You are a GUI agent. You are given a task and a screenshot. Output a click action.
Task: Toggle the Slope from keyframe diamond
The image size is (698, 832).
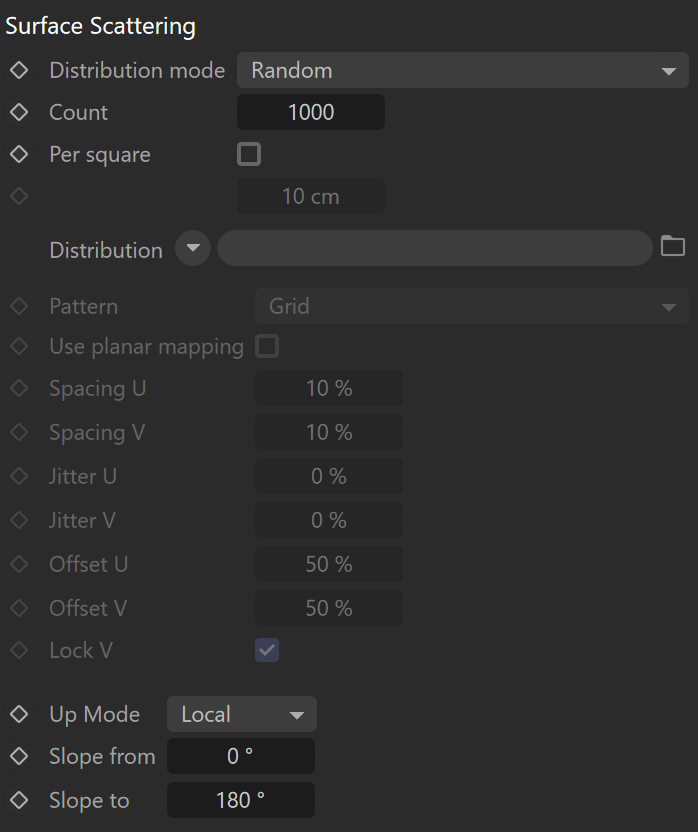pyautogui.click(x=19, y=756)
